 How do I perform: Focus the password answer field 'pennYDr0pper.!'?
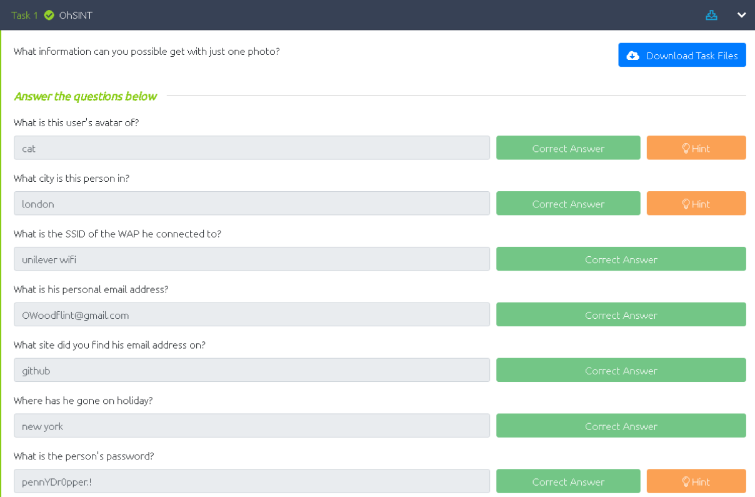click(x=252, y=482)
